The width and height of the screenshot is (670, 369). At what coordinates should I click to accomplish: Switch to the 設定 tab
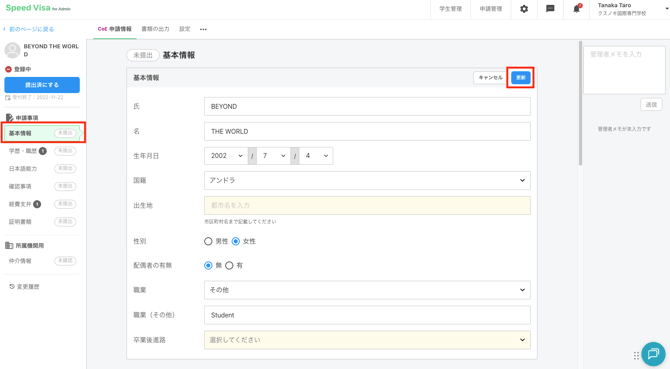(x=185, y=29)
